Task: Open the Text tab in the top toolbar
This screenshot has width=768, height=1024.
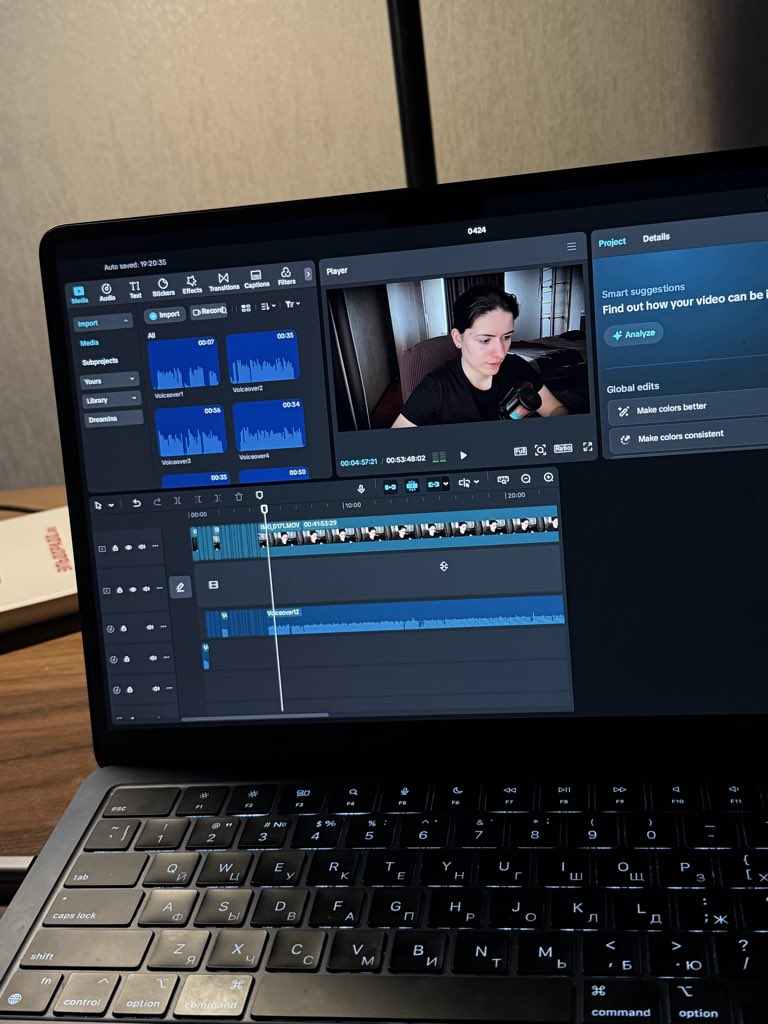Action: pyautogui.click(x=135, y=290)
